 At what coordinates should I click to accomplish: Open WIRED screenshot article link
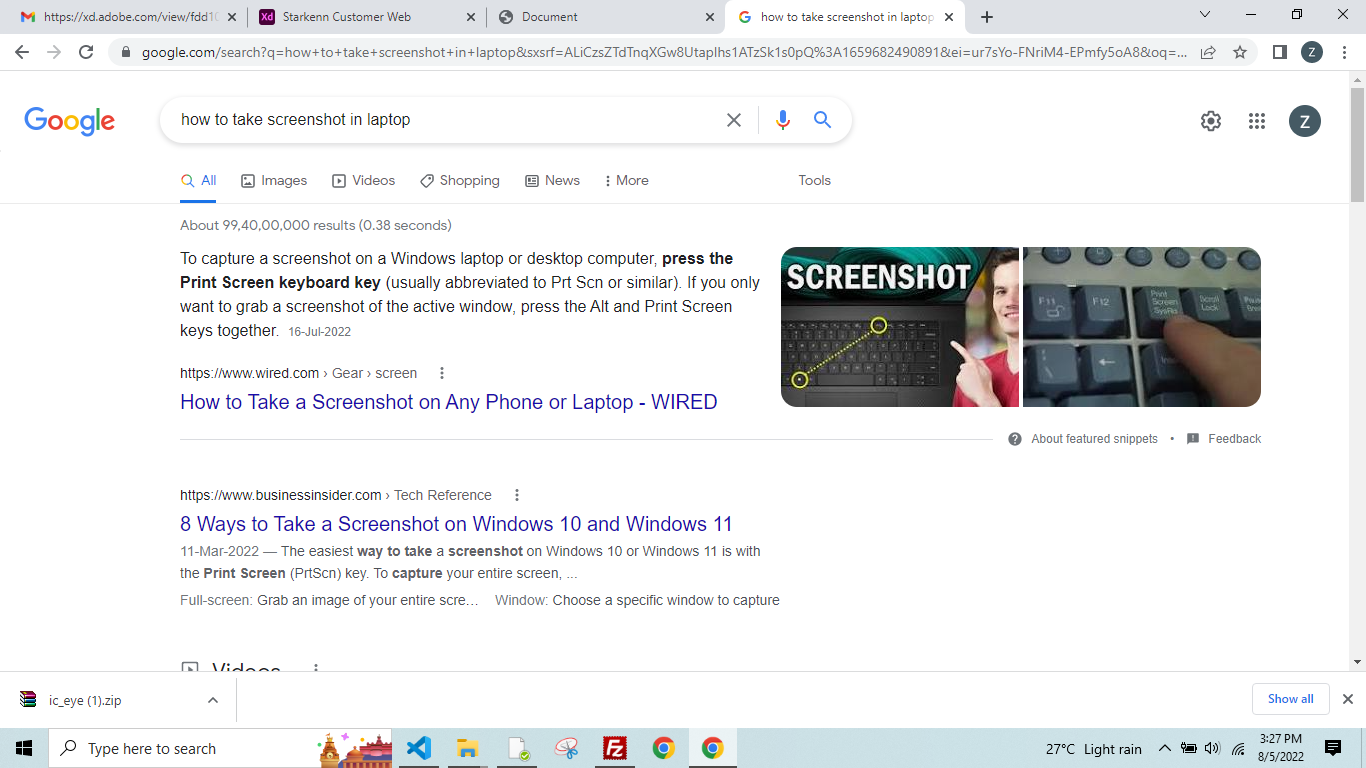coord(449,402)
